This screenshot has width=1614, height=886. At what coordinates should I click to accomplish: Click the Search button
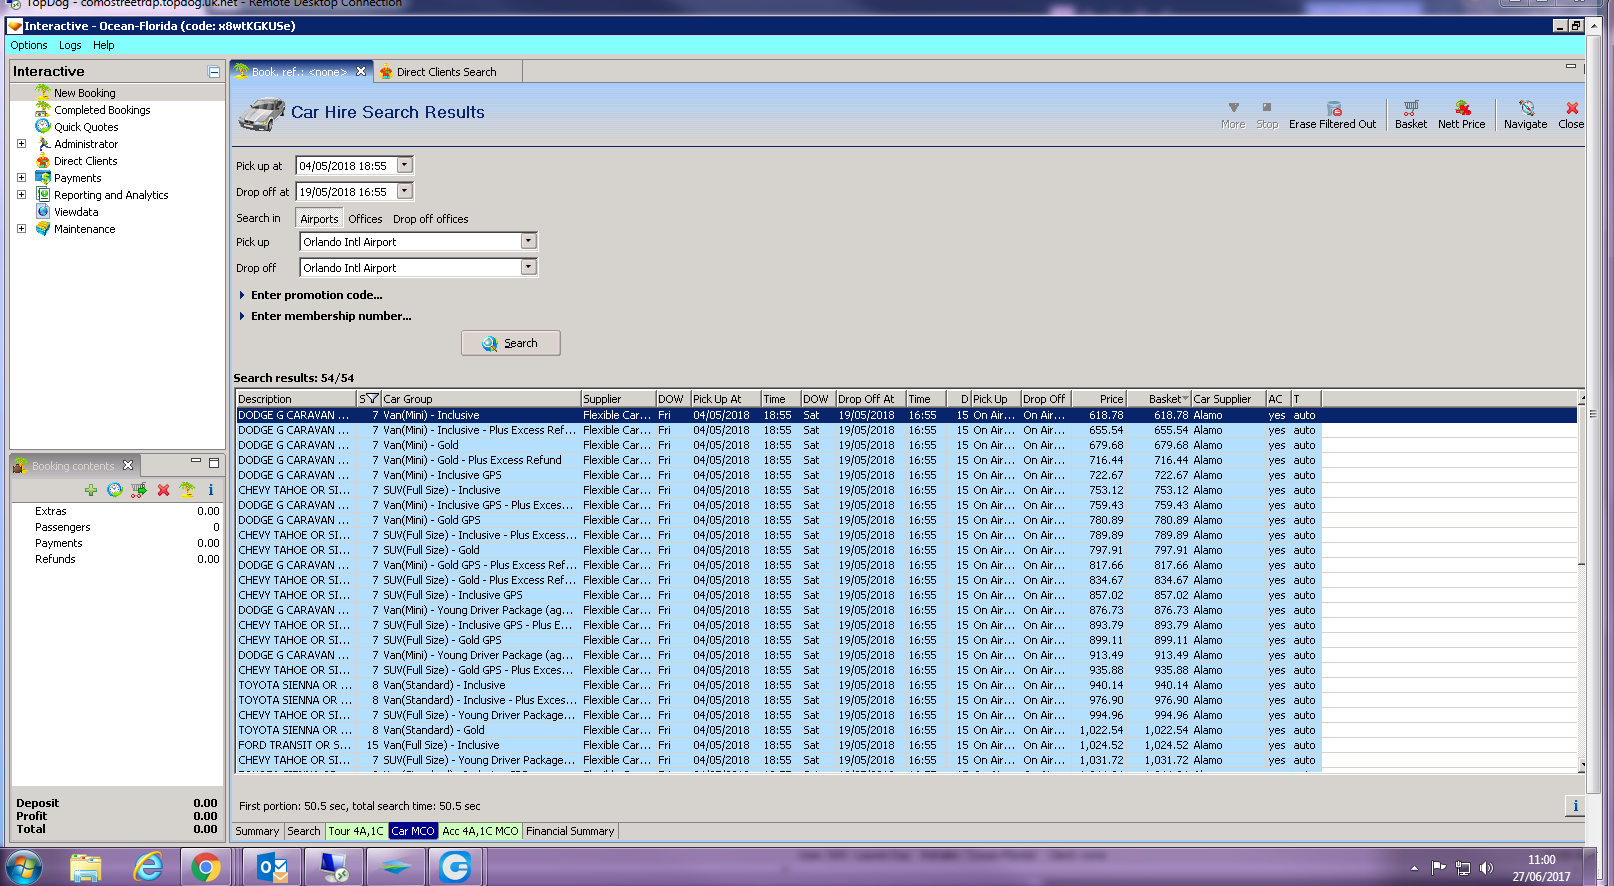tap(510, 343)
